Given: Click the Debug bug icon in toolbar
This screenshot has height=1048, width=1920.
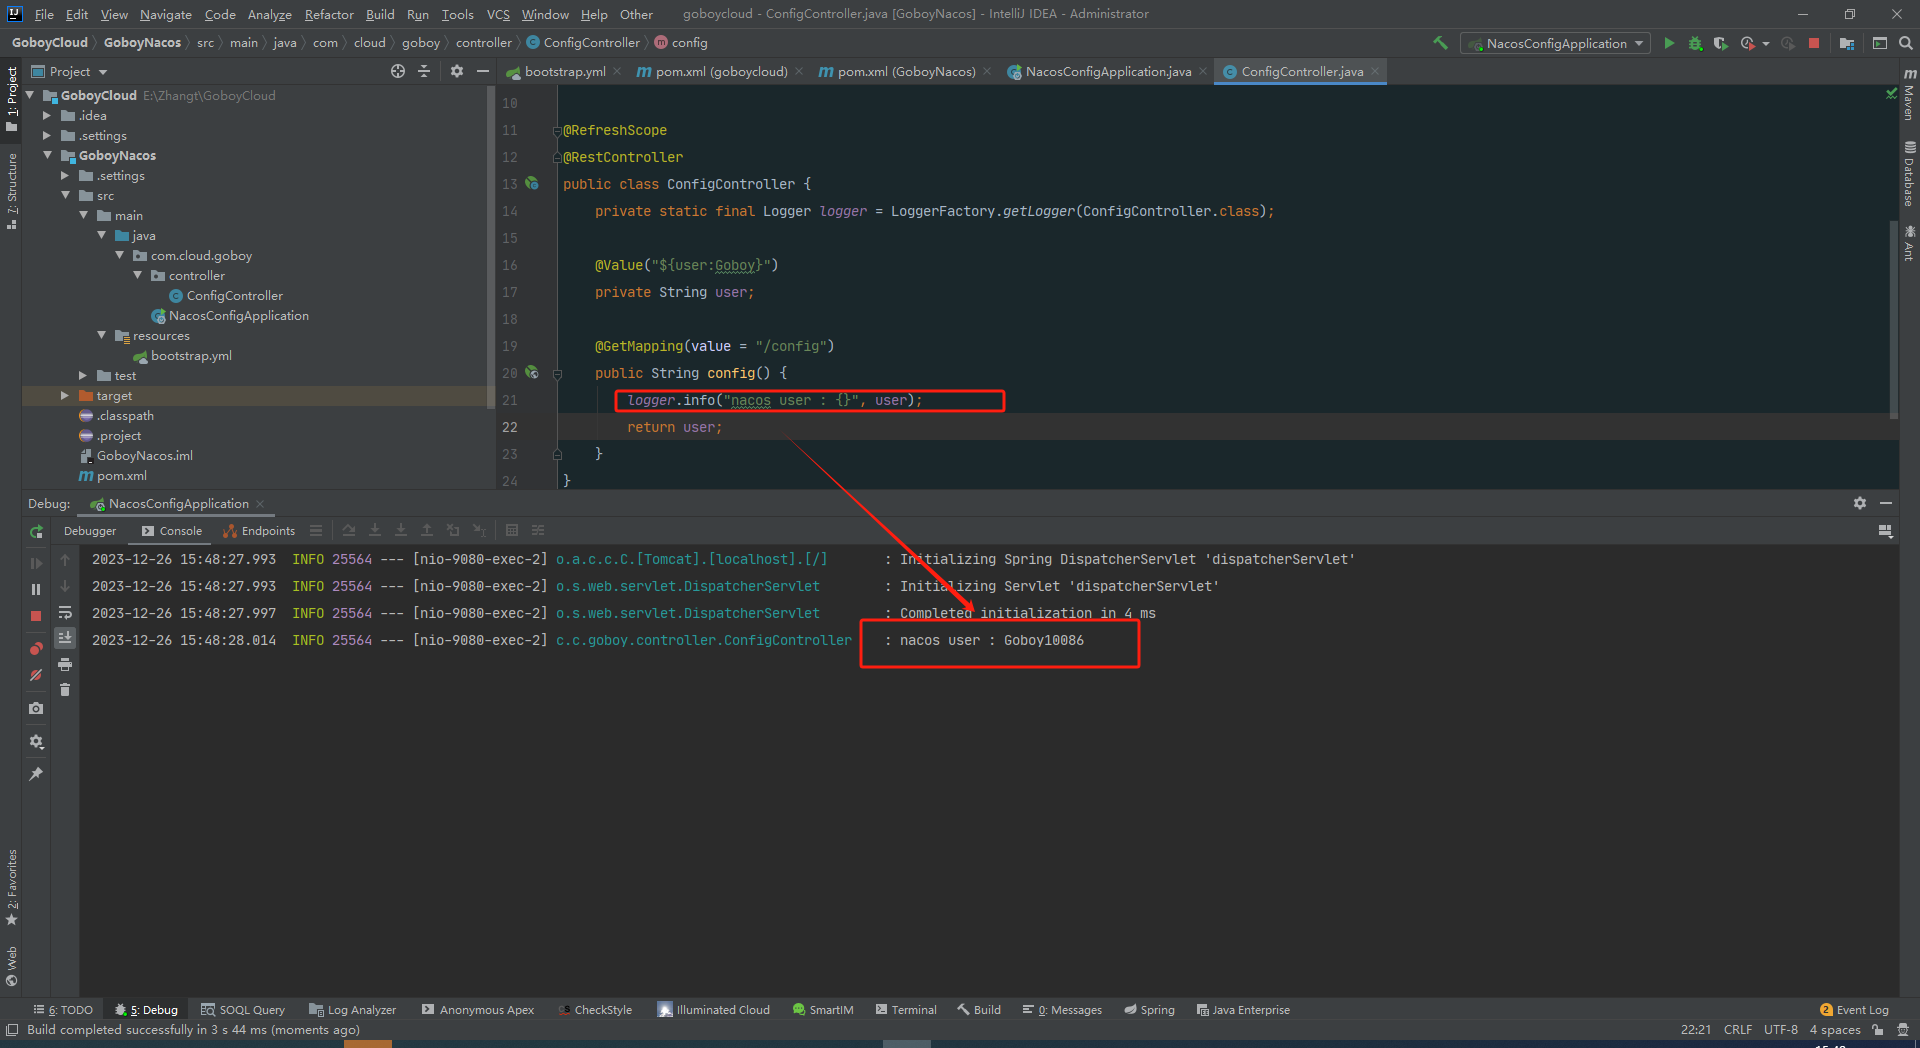Looking at the screenshot, I should pyautogui.click(x=1695, y=43).
